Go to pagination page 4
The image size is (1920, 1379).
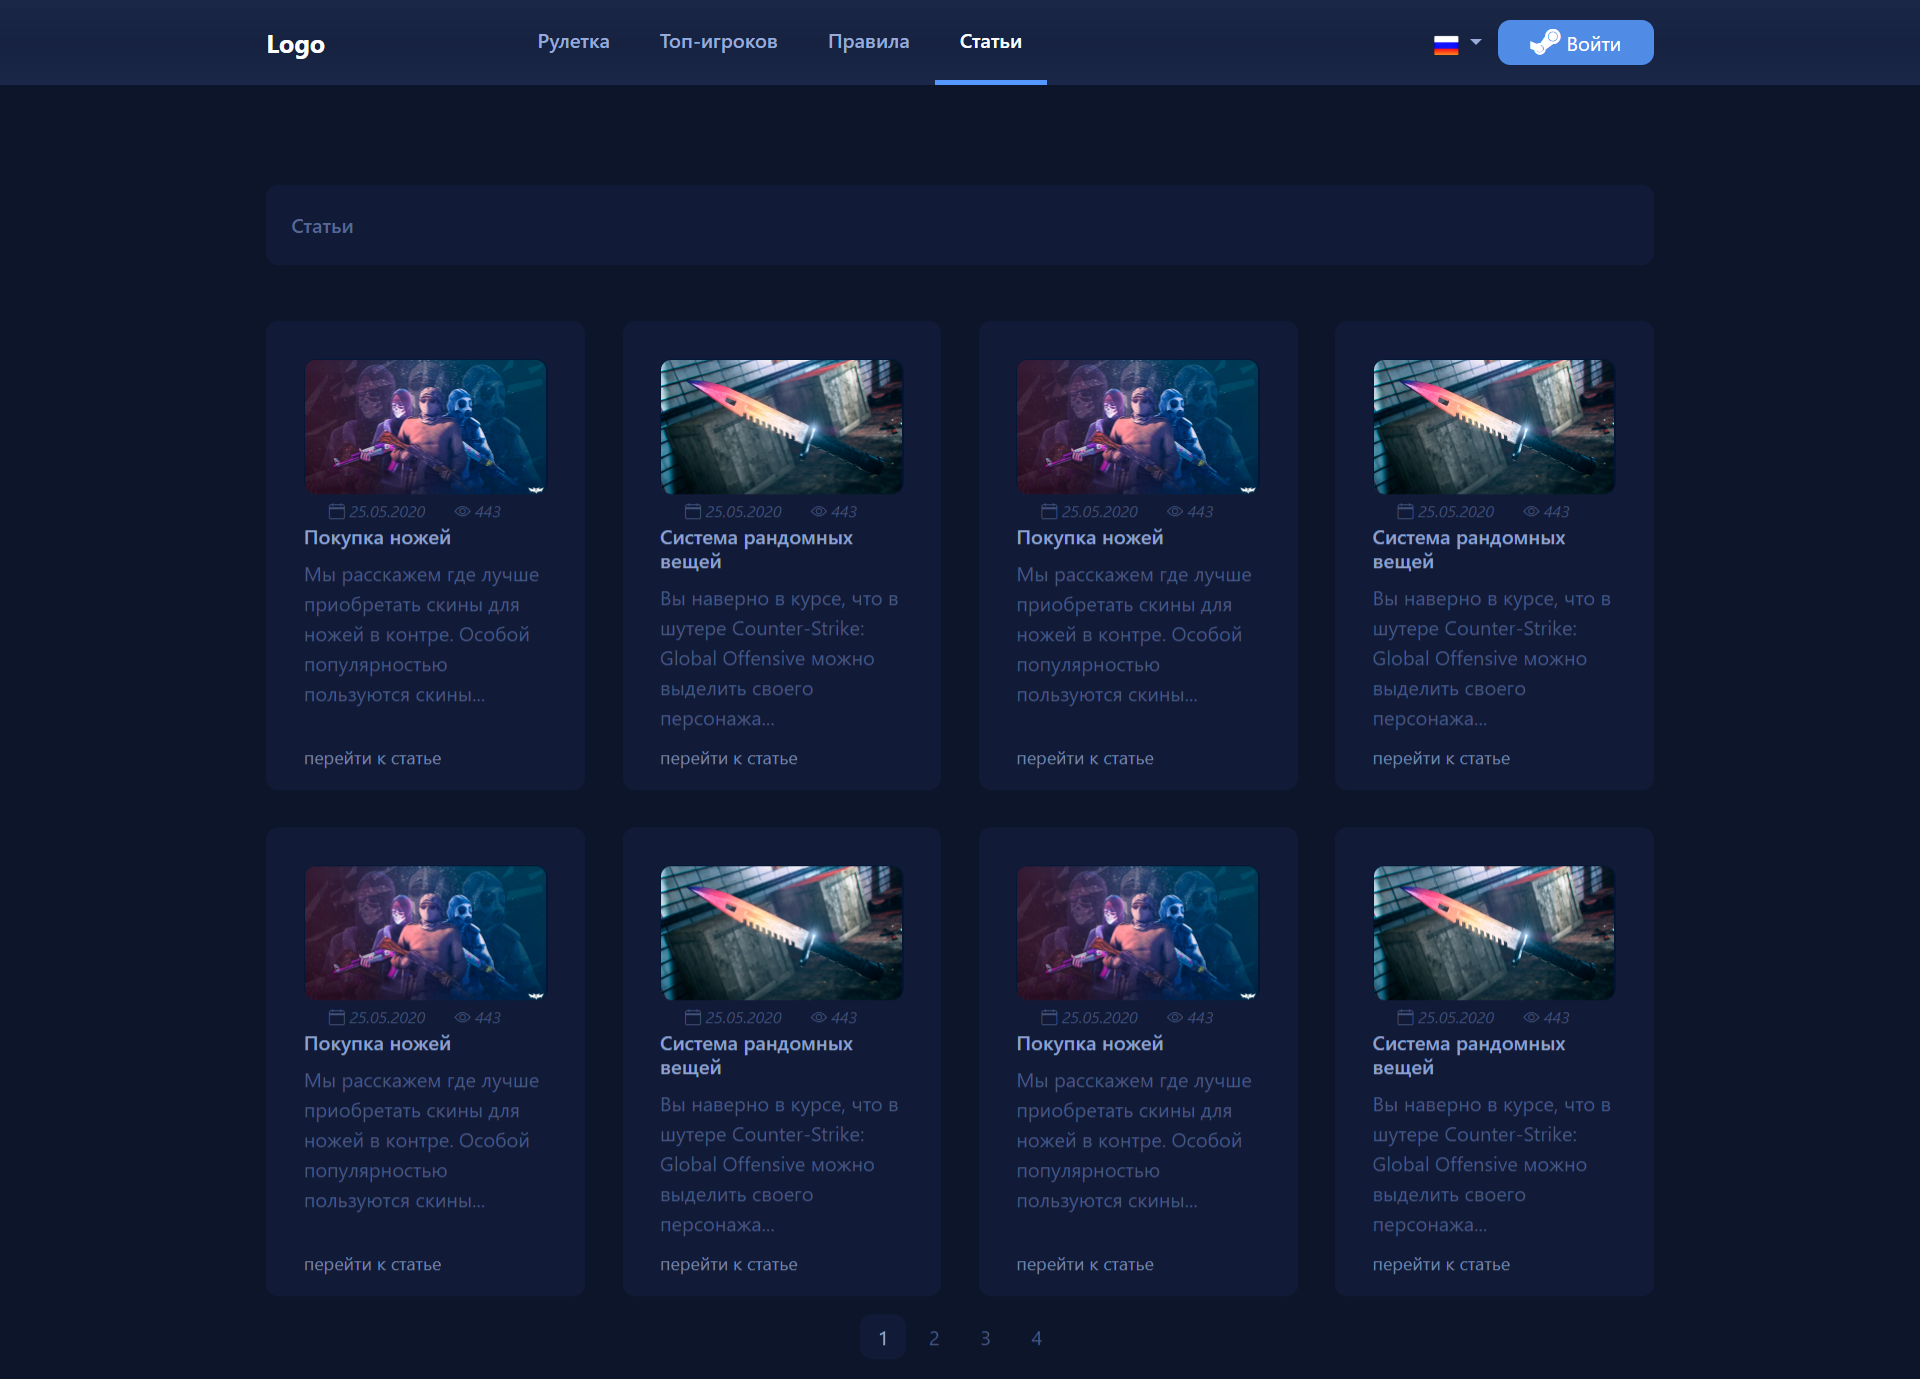point(1037,1338)
